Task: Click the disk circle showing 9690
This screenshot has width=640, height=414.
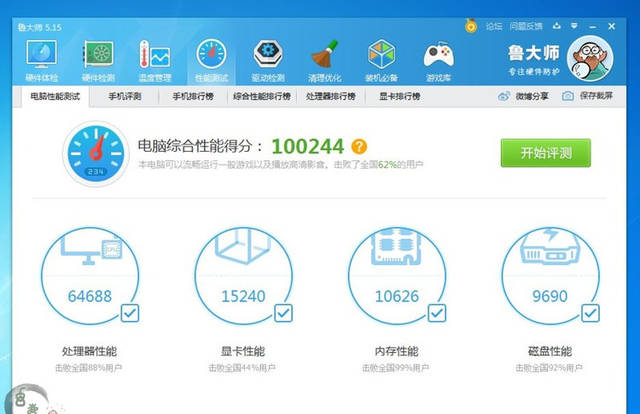Action: 550,276
